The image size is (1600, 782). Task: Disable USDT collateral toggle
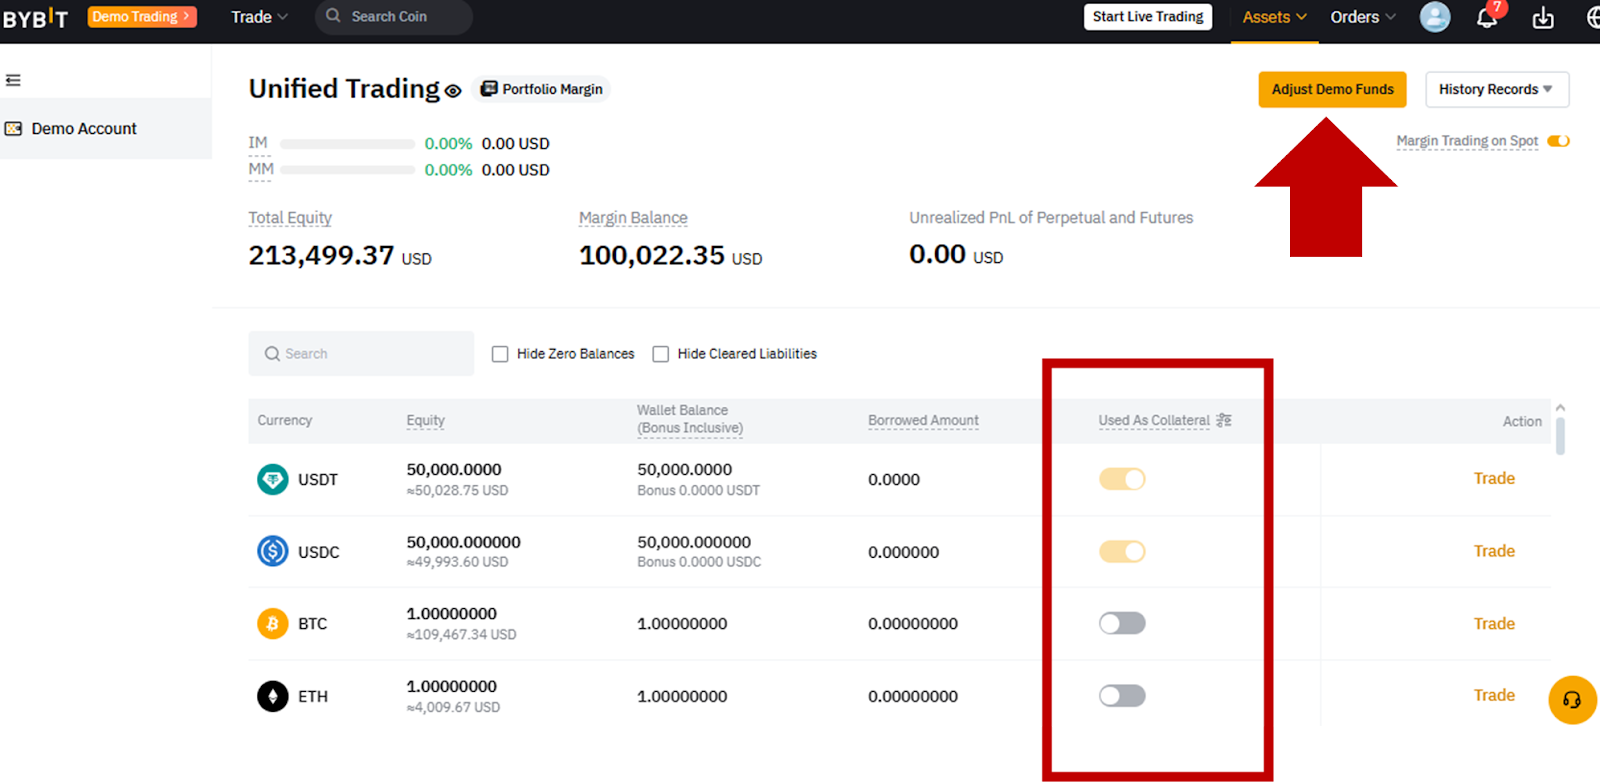pos(1122,479)
